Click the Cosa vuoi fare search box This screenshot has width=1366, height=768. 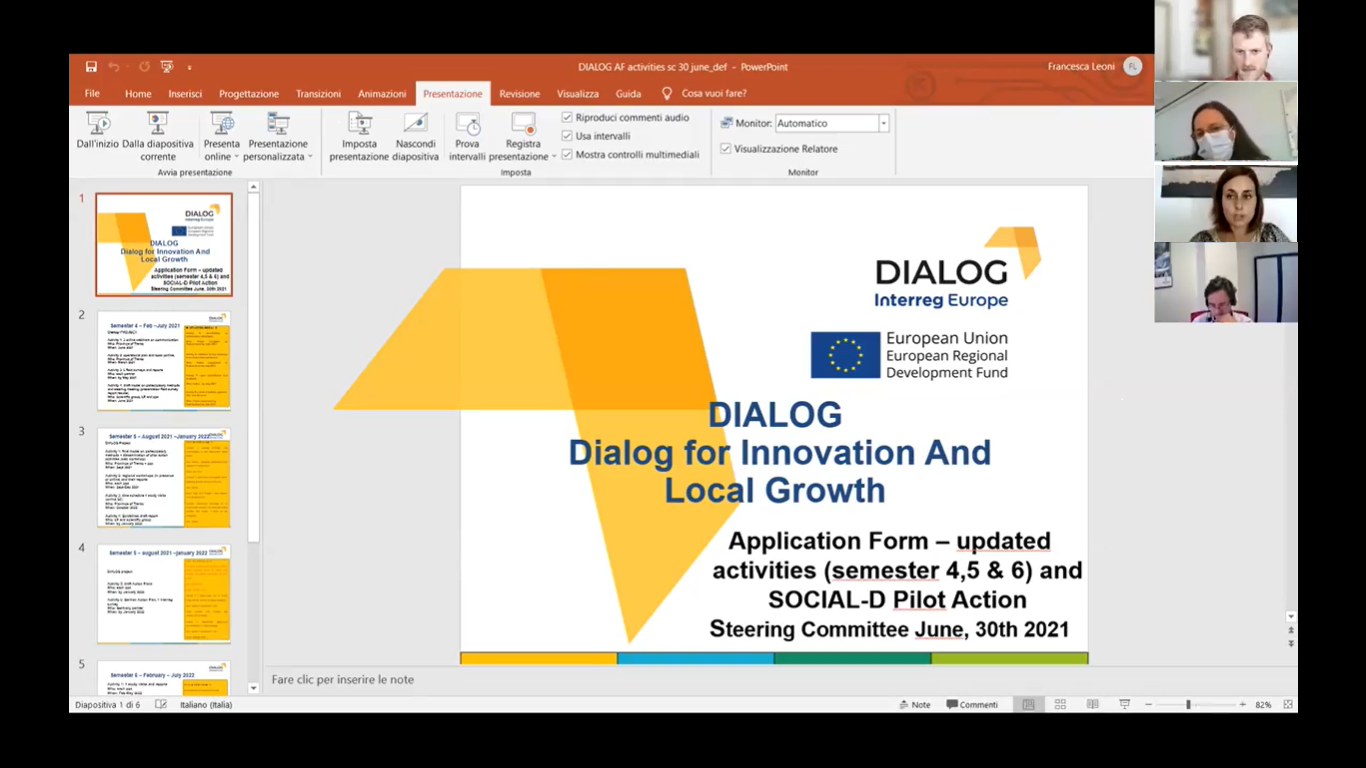point(714,94)
